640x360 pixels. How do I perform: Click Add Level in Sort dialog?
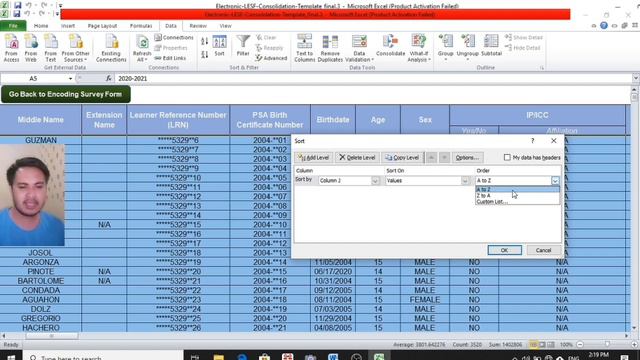(x=313, y=158)
